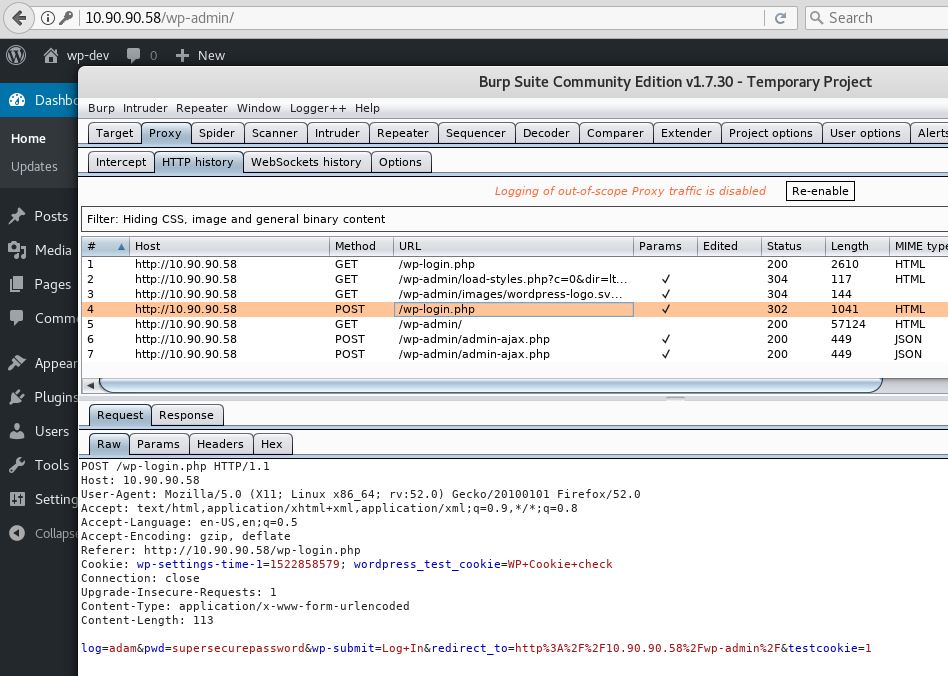This screenshot has height=676, width=948.
Task: Open the Logger++ menu
Action: 318,108
